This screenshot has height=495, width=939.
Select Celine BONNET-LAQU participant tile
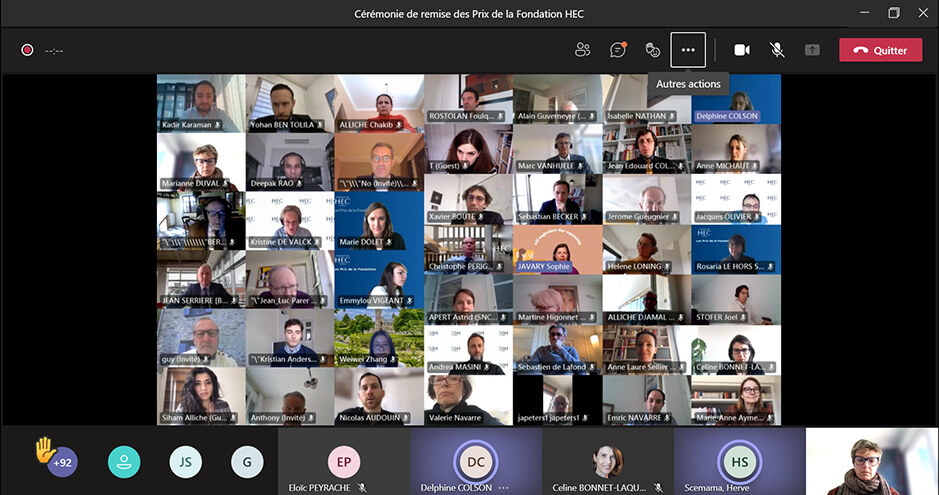coord(607,461)
